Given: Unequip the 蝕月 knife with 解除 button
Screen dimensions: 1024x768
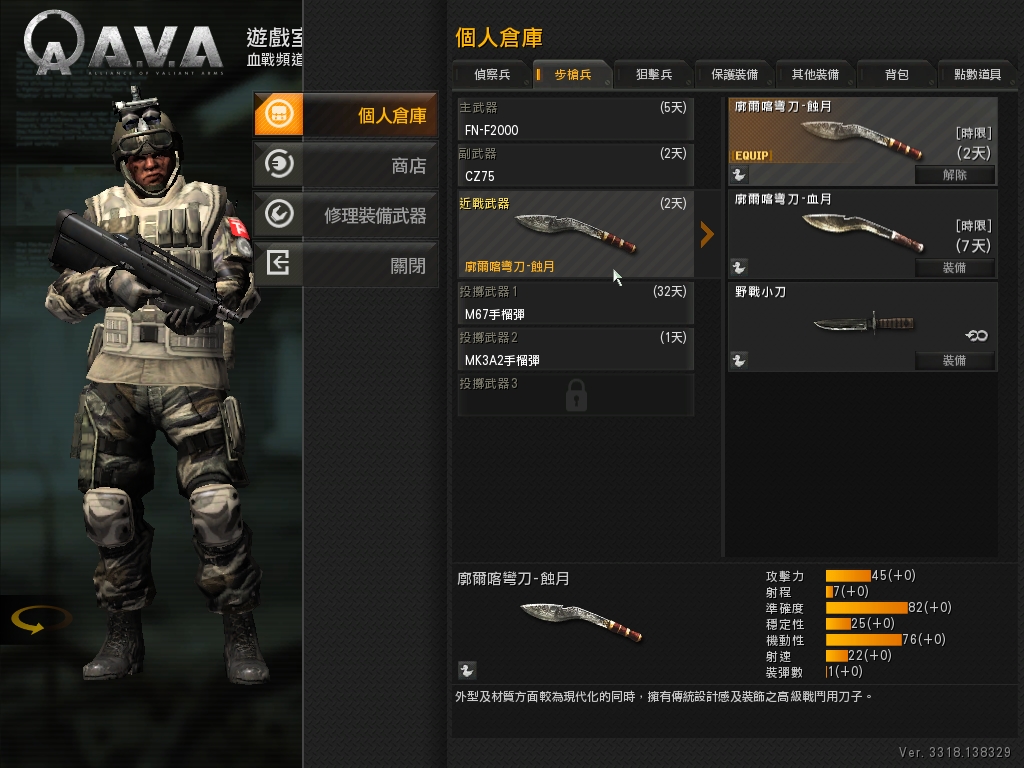Looking at the screenshot, I should click(955, 175).
